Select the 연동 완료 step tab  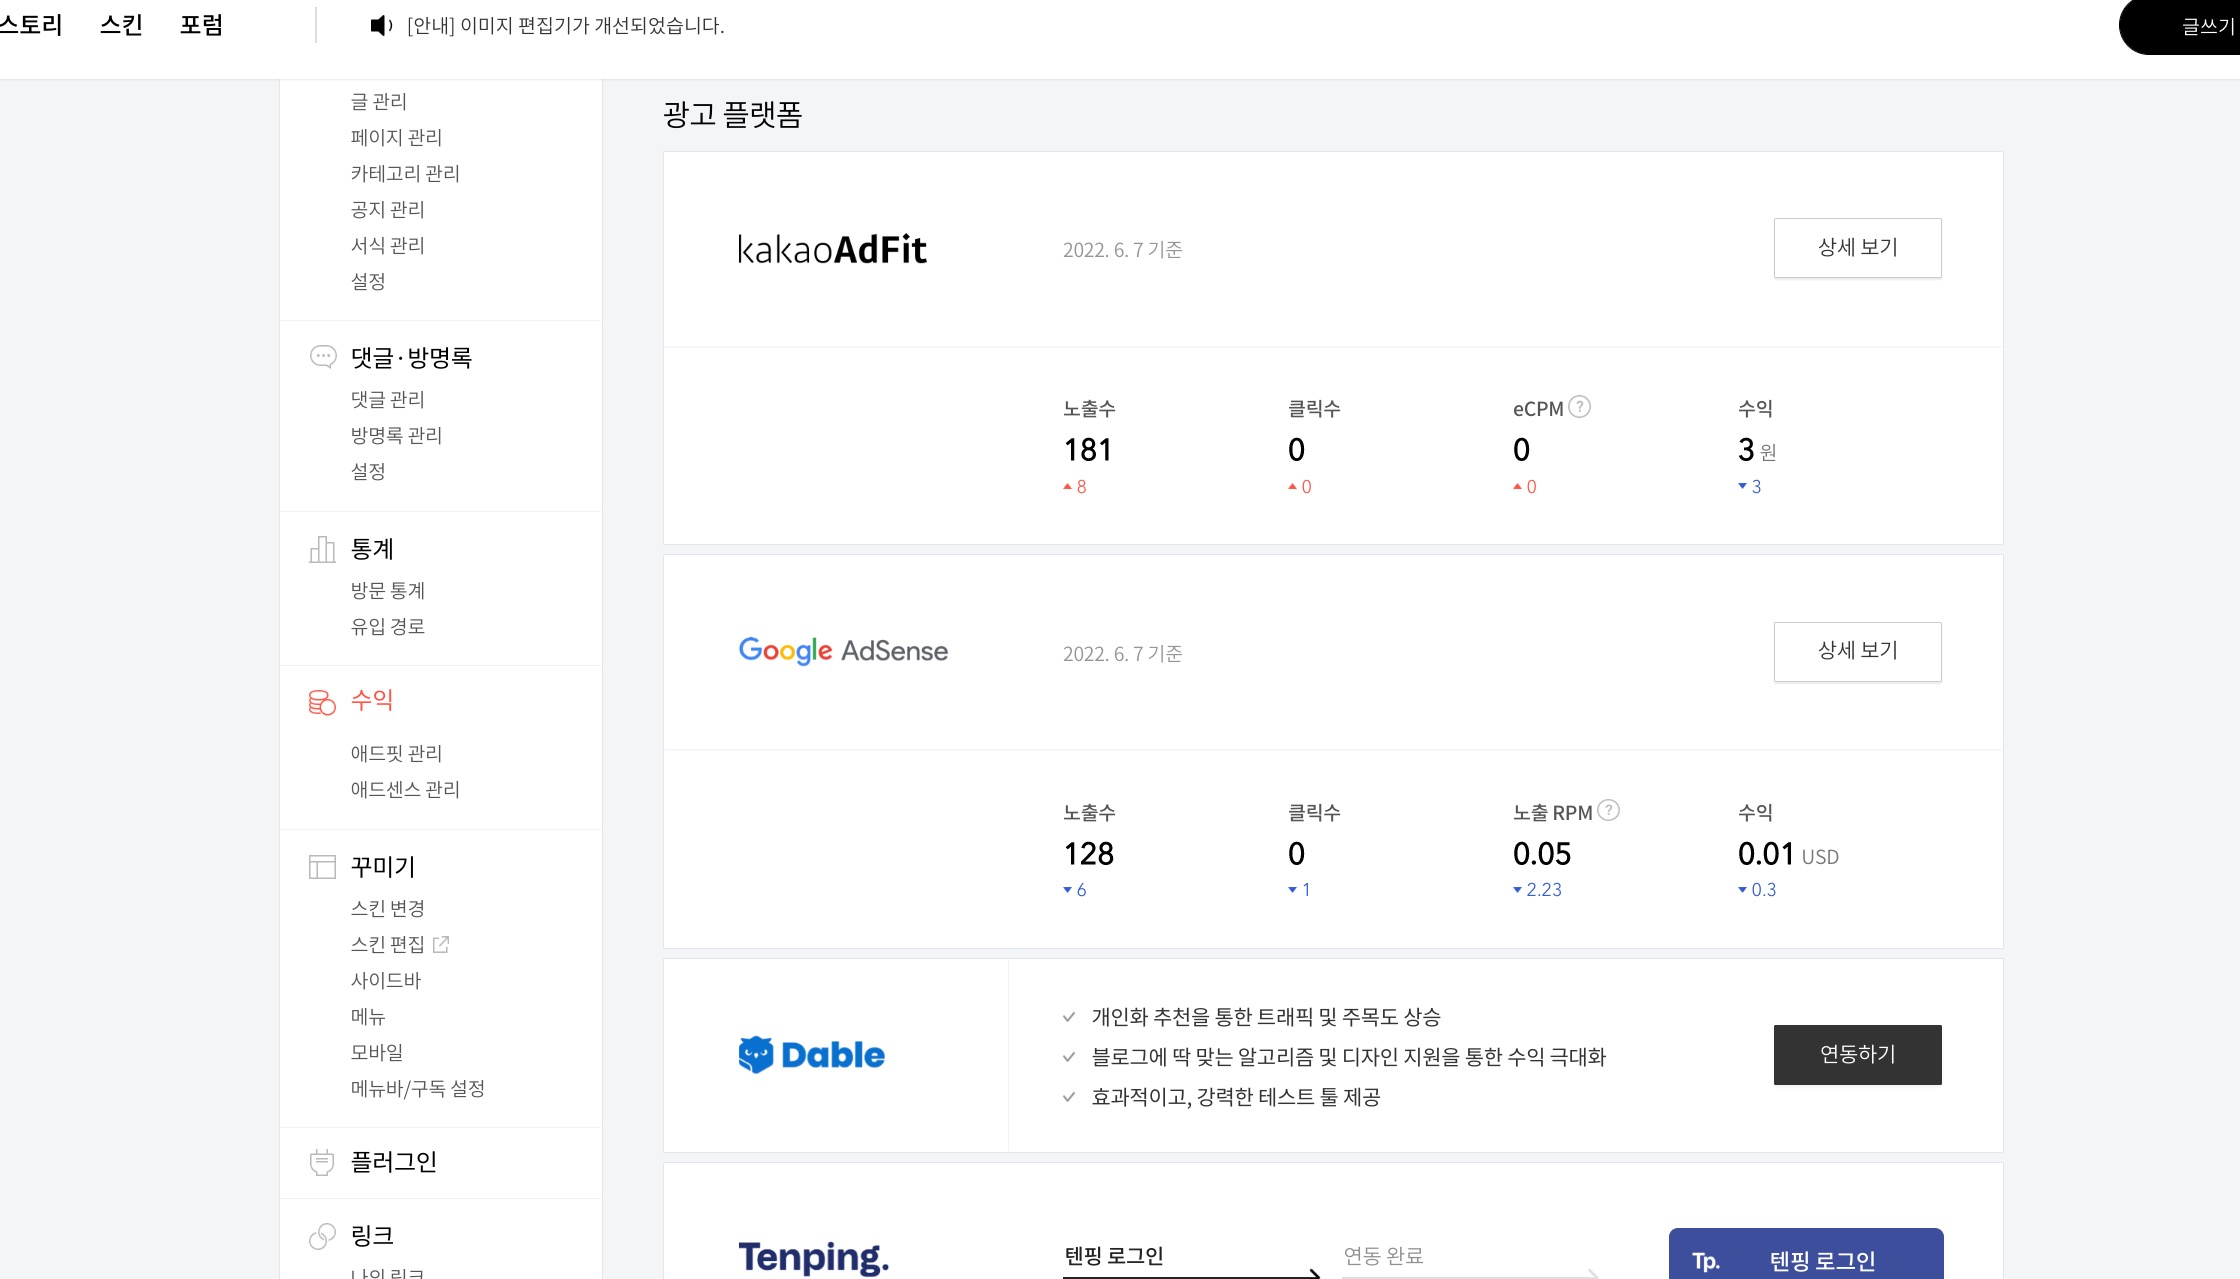[x=1383, y=1256]
